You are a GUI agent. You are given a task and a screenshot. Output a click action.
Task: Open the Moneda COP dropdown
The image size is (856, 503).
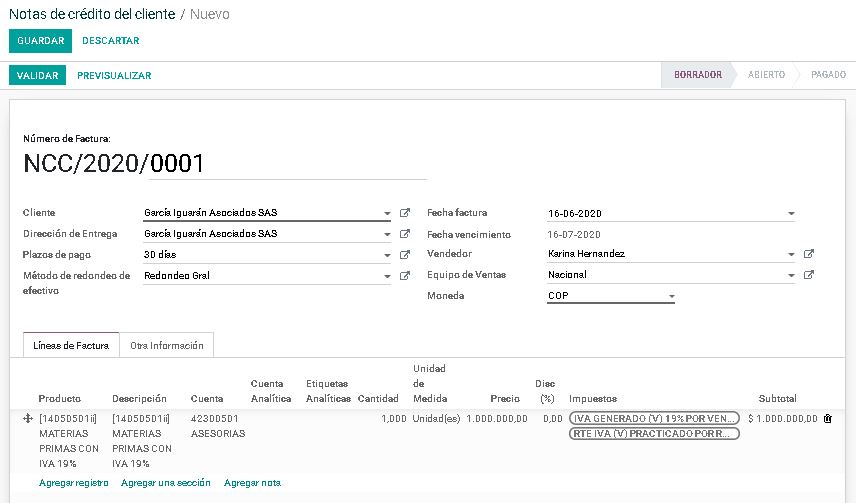pyautogui.click(x=671, y=296)
